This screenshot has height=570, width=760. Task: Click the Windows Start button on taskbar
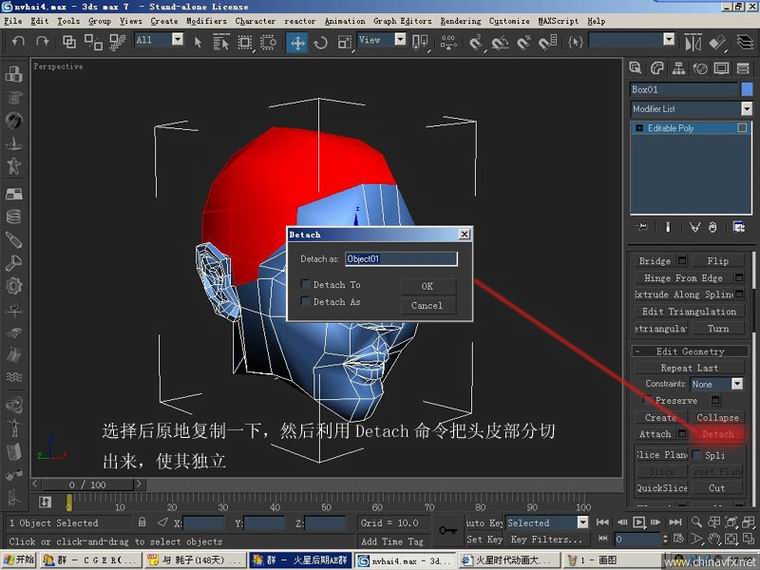tap(19, 560)
